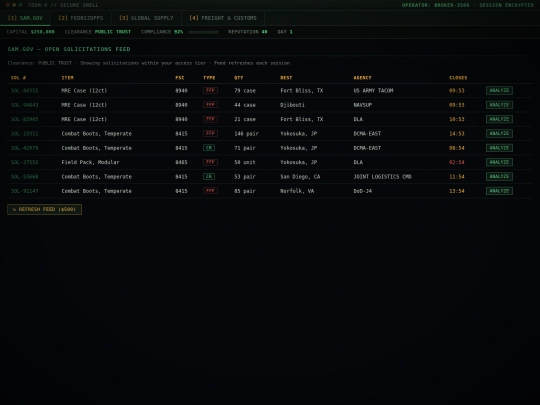This screenshot has width=540, height=405.
Task: Click the FFP badge in the Djibouti row
Action: tap(210, 104)
